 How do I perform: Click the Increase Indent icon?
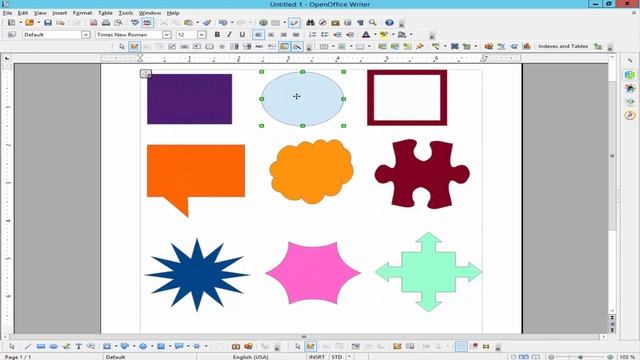pos(350,35)
